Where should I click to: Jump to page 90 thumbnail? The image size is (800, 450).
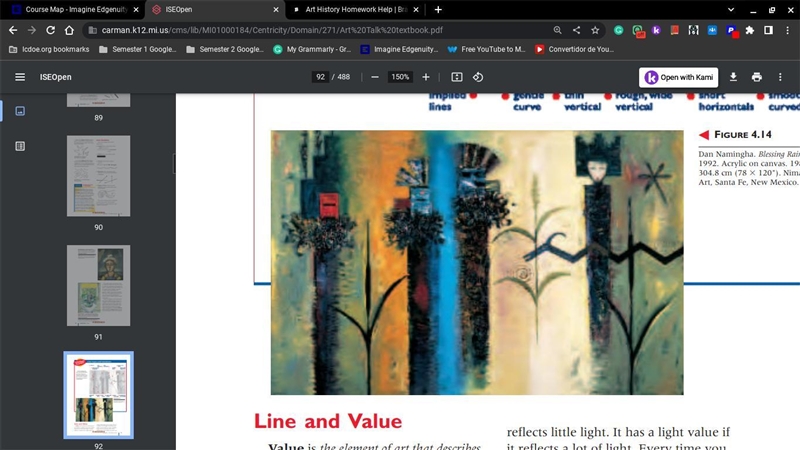tap(98, 176)
